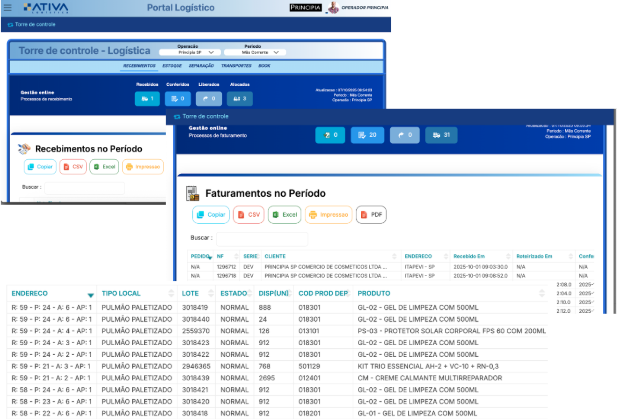Click product code 501129 cell

(x=309, y=366)
